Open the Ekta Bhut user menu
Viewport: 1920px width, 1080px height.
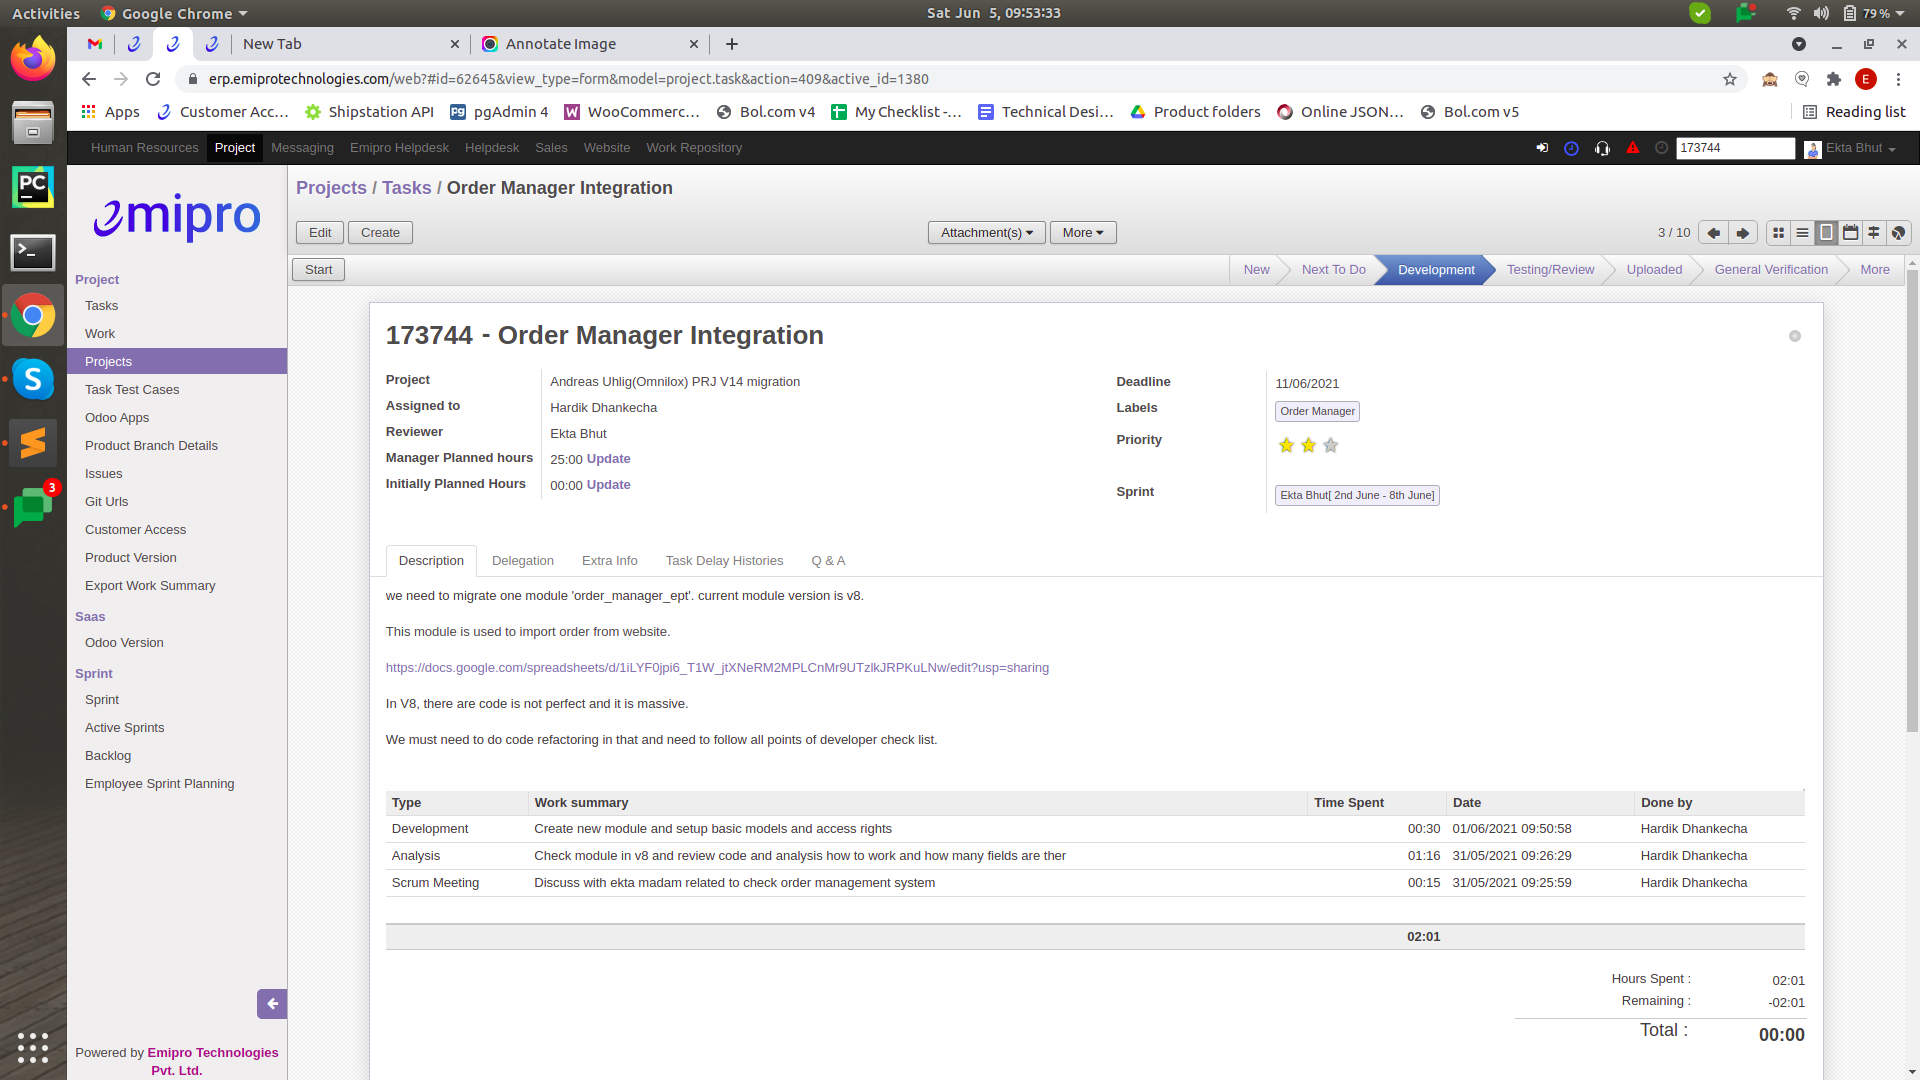[1852, 148]
